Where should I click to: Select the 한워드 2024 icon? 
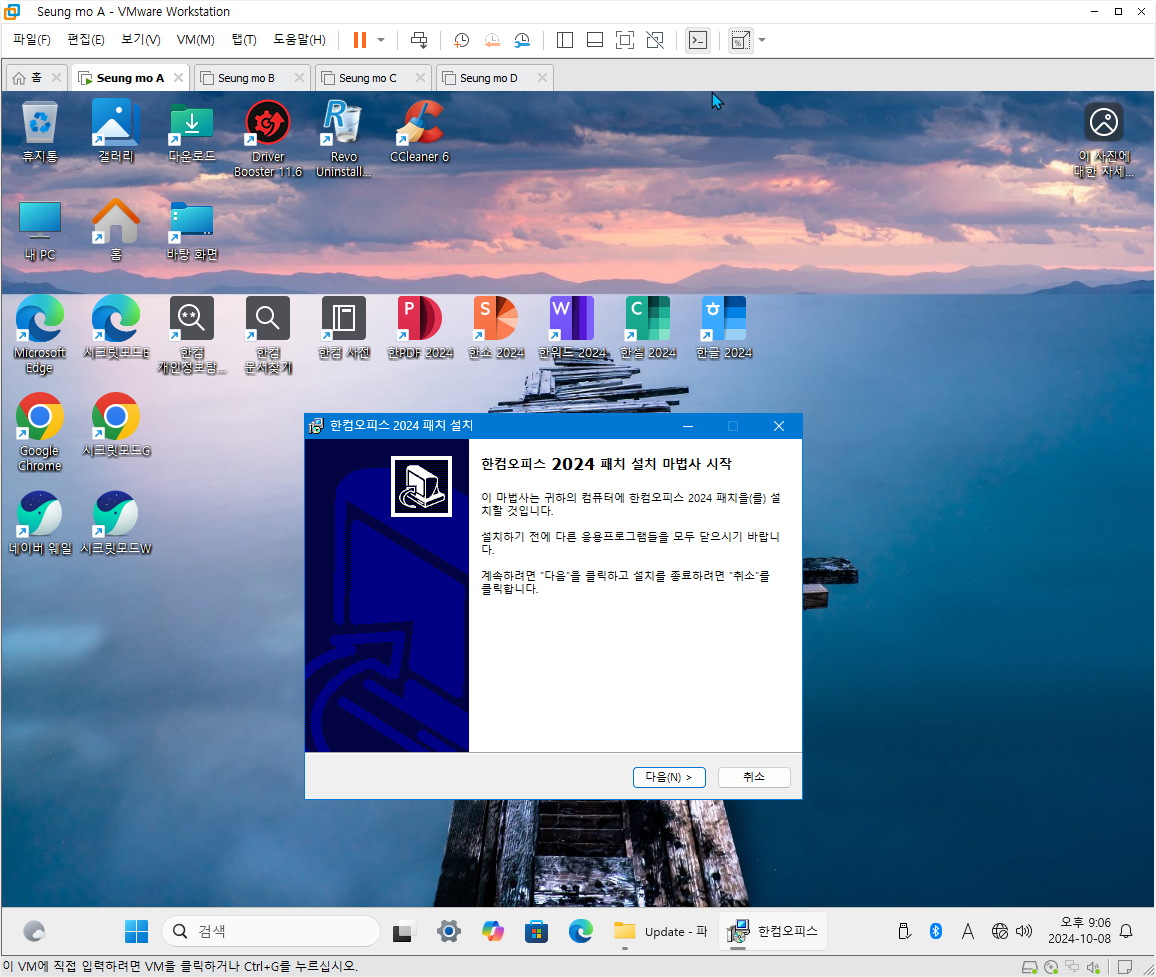tap(572, 328)
